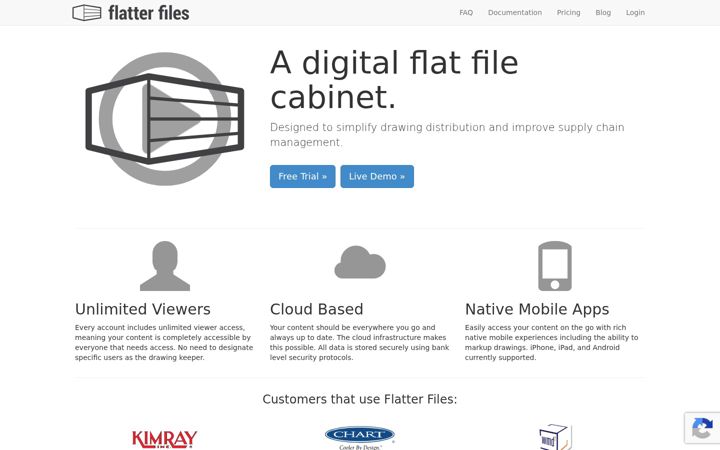Image resolution: width=720 pixels, height=450 pixels.
Task: Click the box-shaped customer logo
Action: [555, 437]
